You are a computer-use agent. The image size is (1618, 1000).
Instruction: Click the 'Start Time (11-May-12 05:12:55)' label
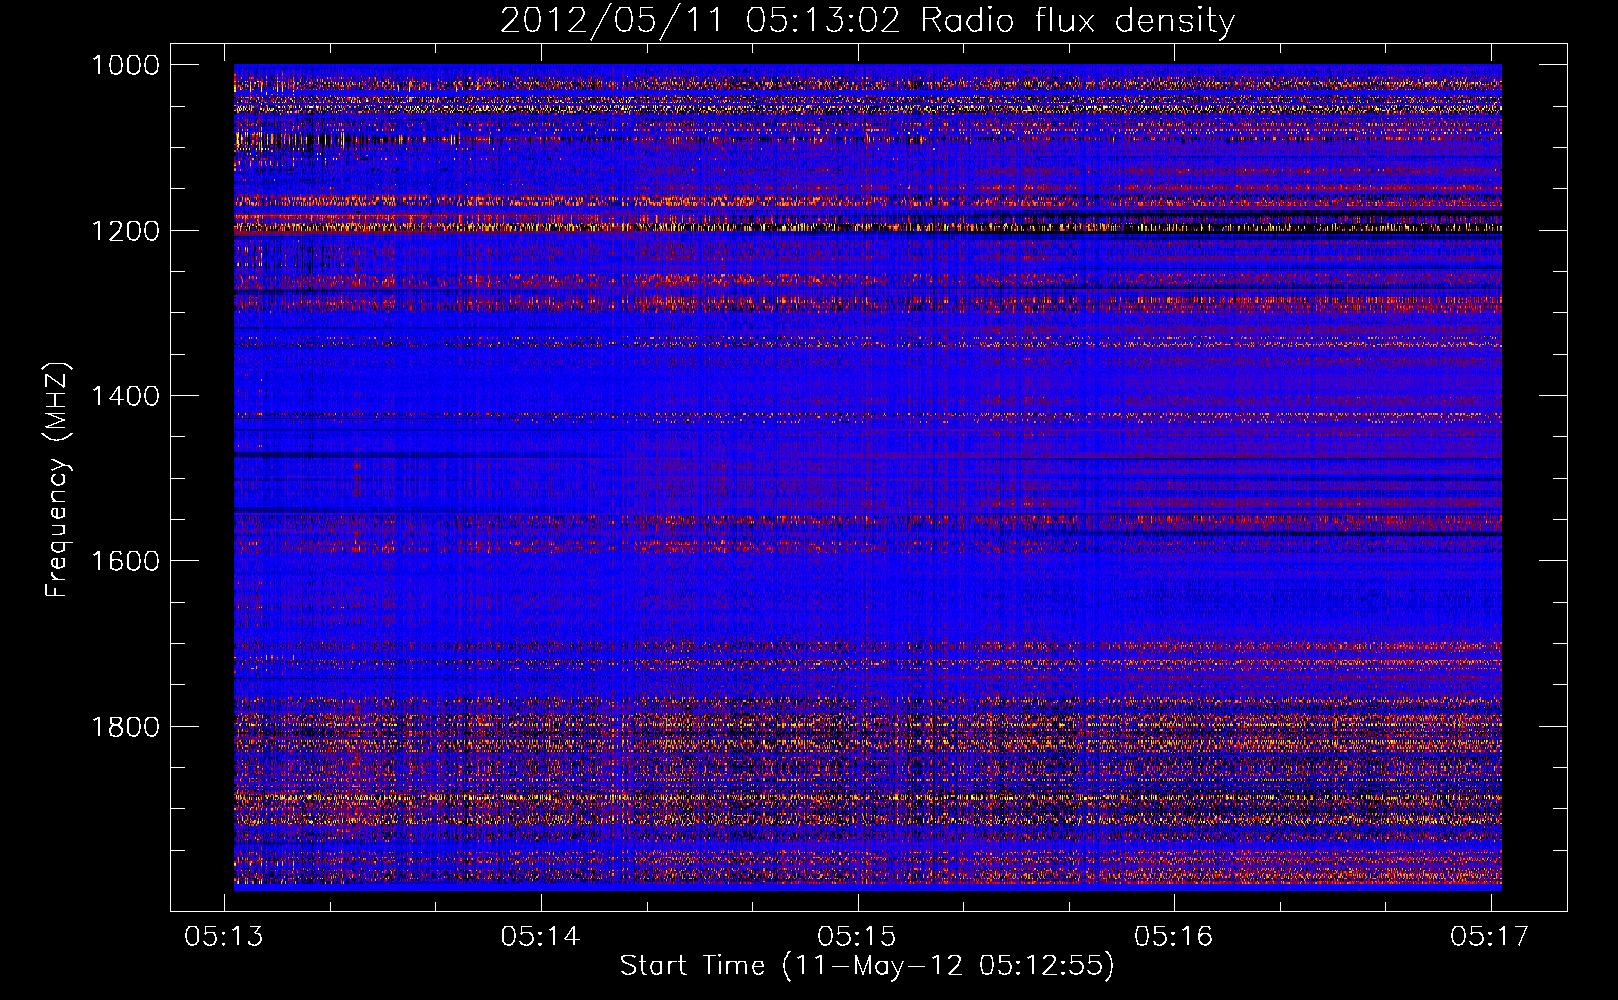pyautogui.click(x=867, y=966)
